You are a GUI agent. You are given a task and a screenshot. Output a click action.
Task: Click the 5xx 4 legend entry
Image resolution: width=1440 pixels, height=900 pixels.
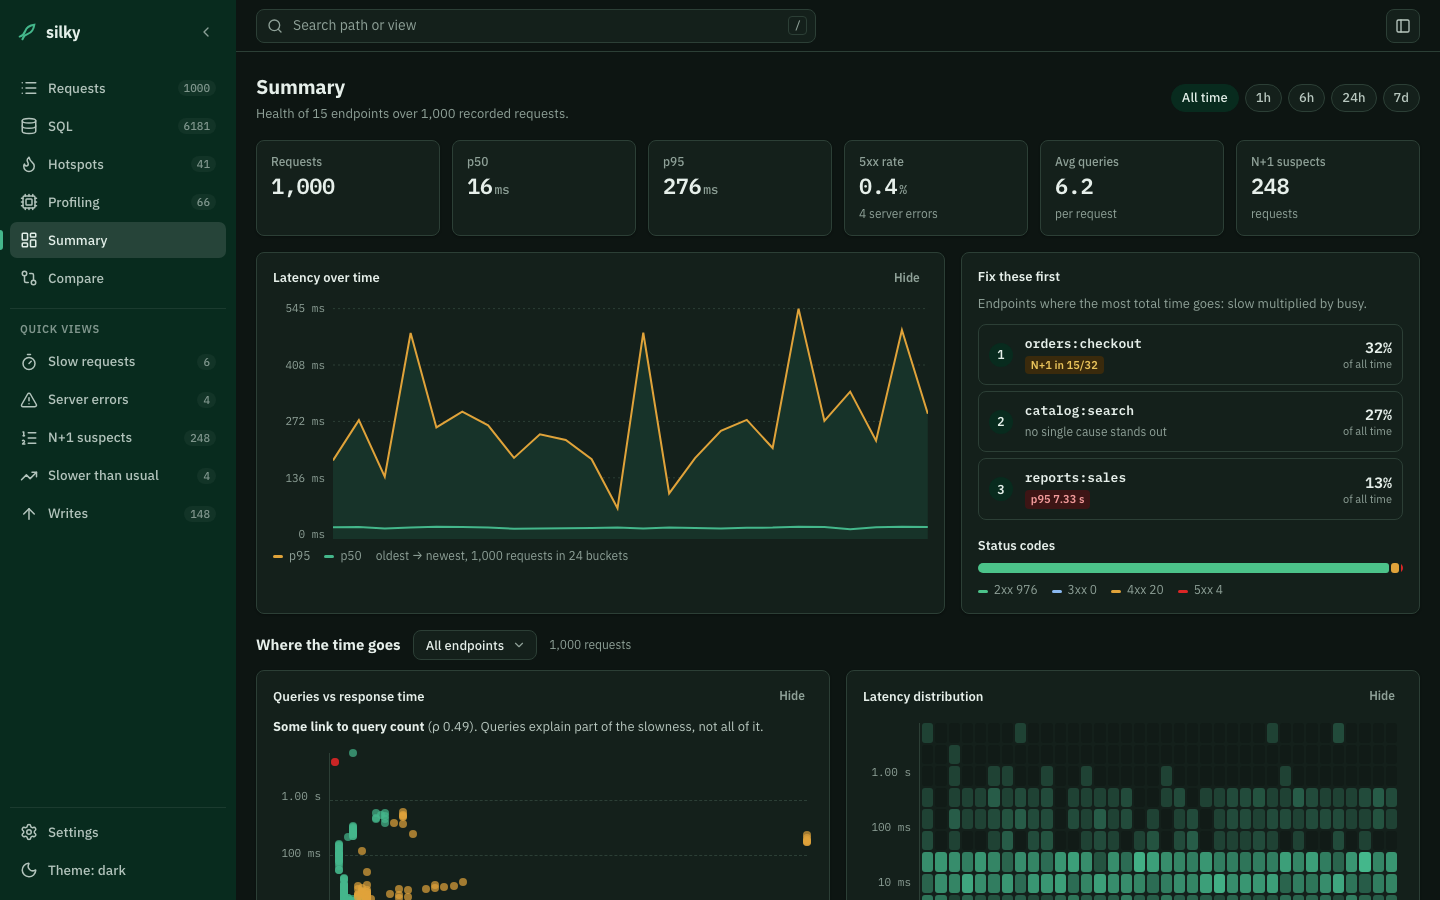pos(1200,590)
